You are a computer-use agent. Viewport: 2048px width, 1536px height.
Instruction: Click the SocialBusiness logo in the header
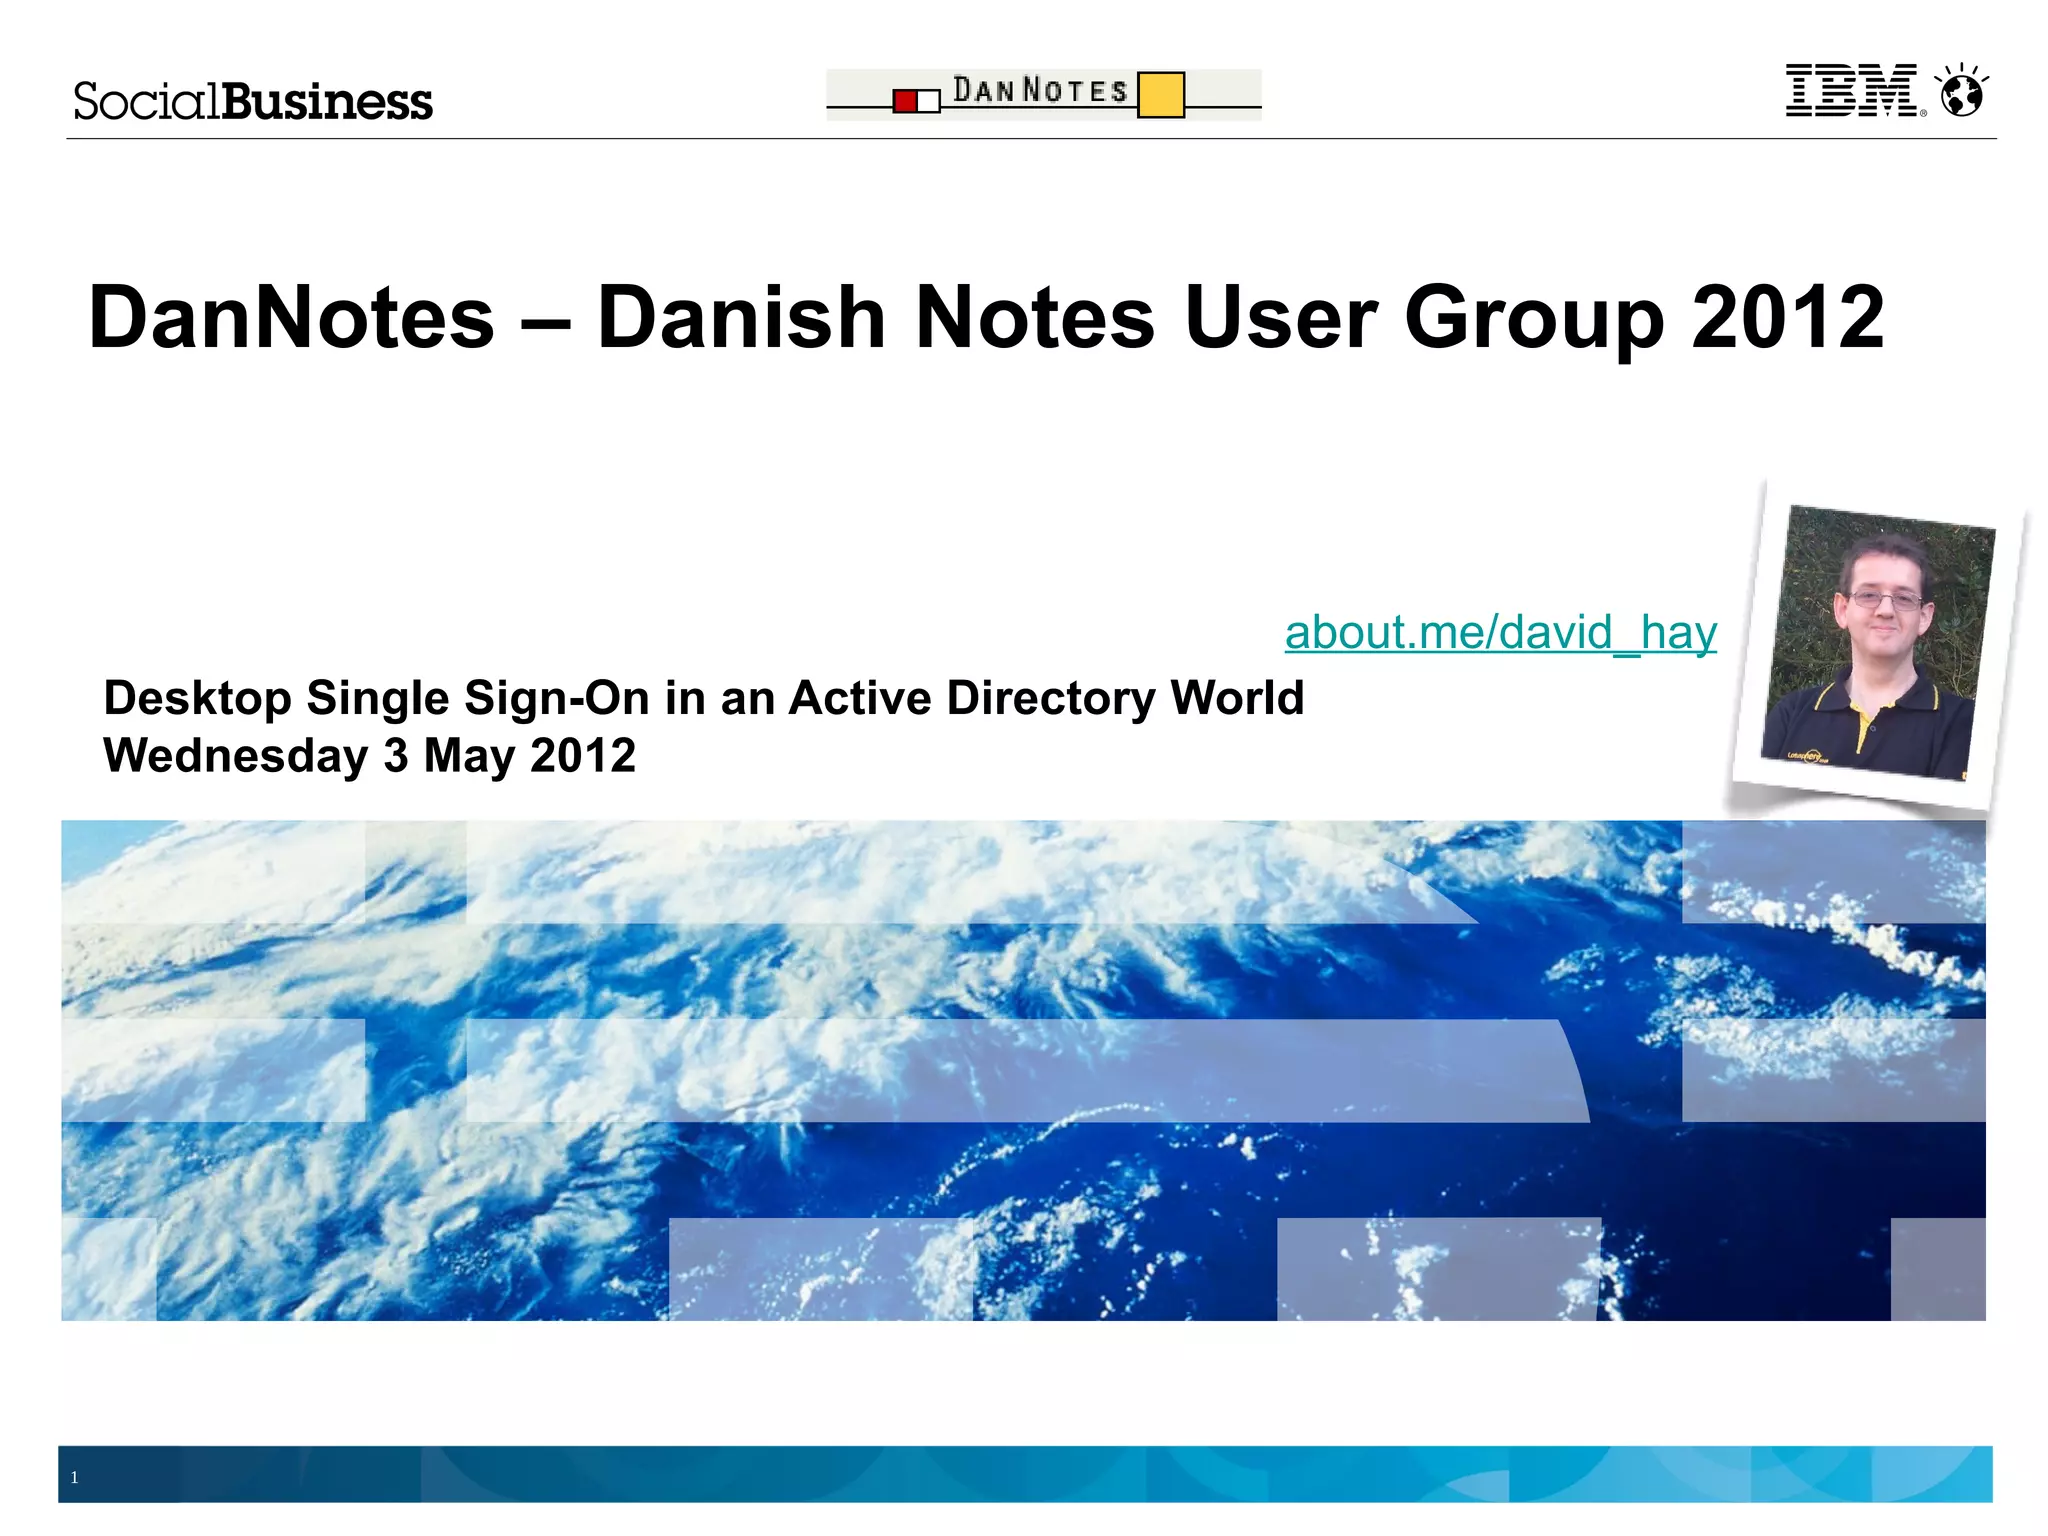pyautogui.click(x=252, y=101)
